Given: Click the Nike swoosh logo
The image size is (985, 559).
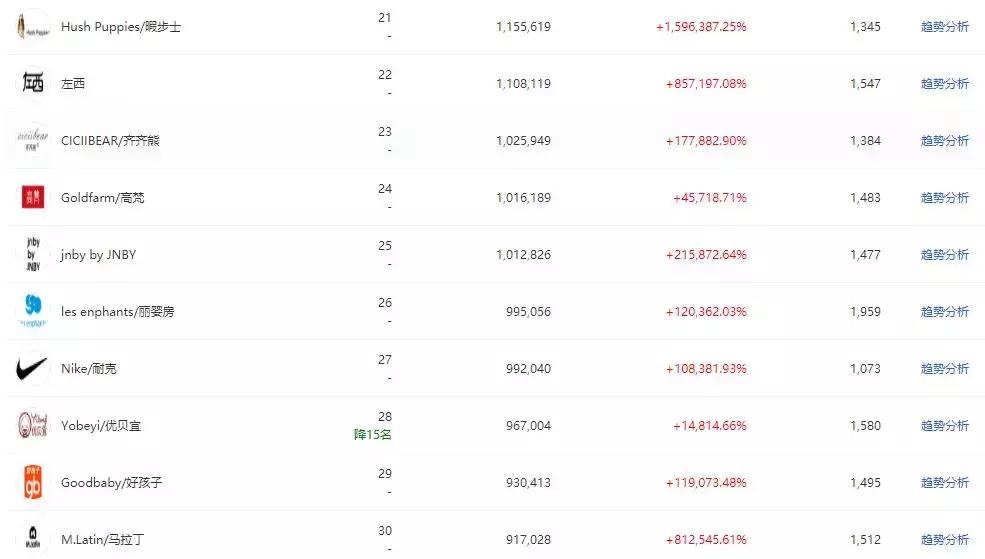Looking at the screenshot, I should pos(33,369).
